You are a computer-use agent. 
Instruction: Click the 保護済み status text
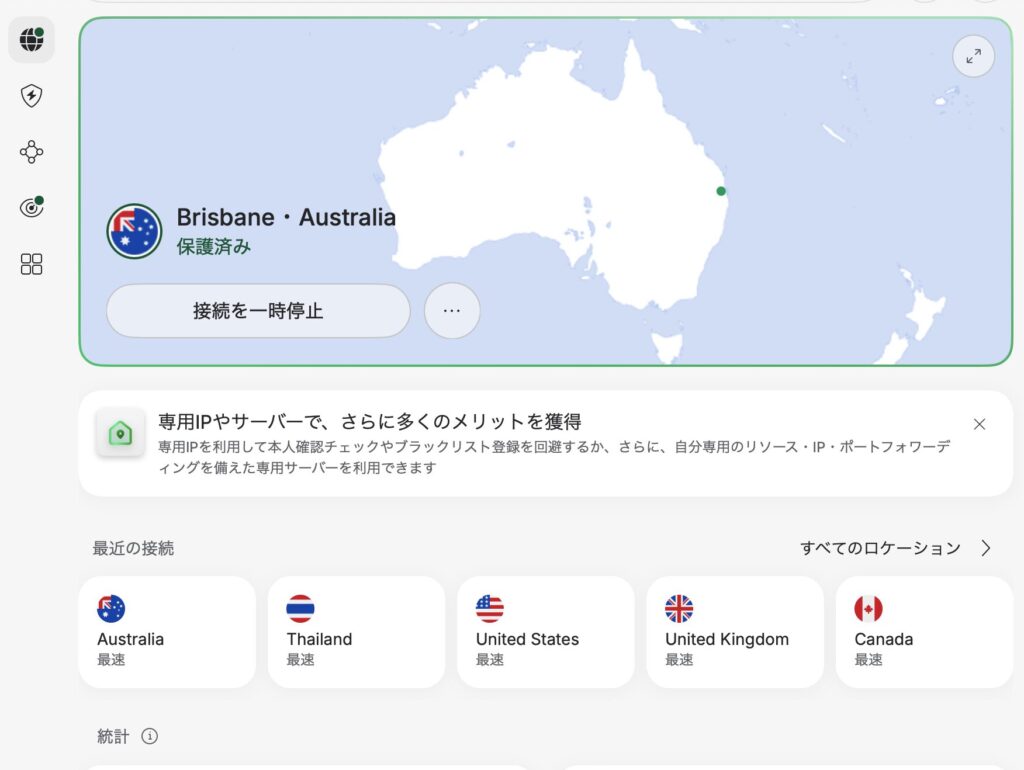pos(214,247)
